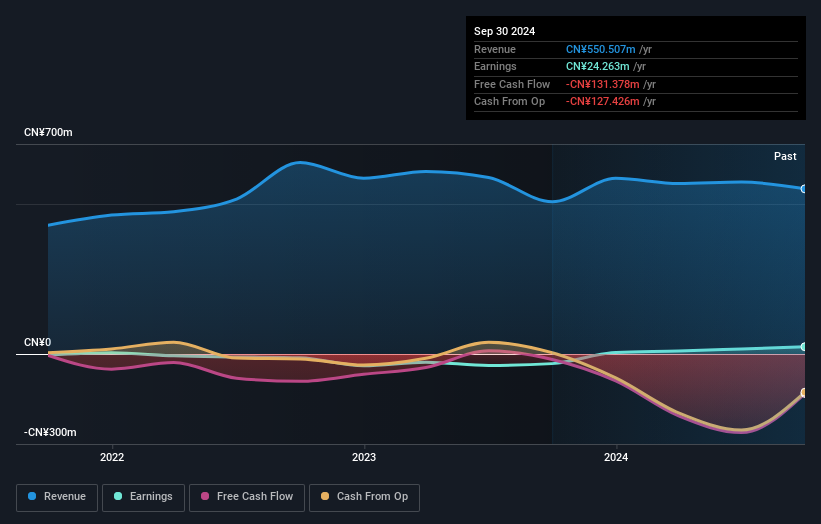
Task: Click the CN¥0 y-axis label
Action: [38, 342]
